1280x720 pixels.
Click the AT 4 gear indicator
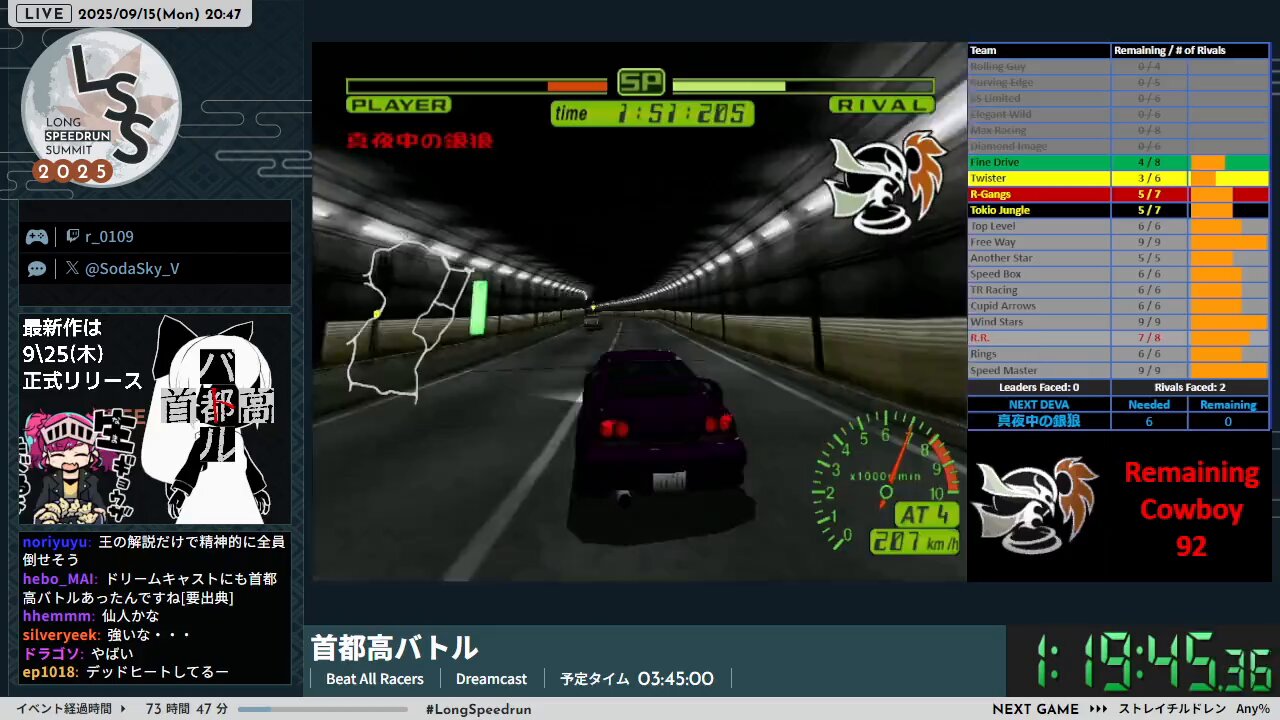[x=926, y=515]
